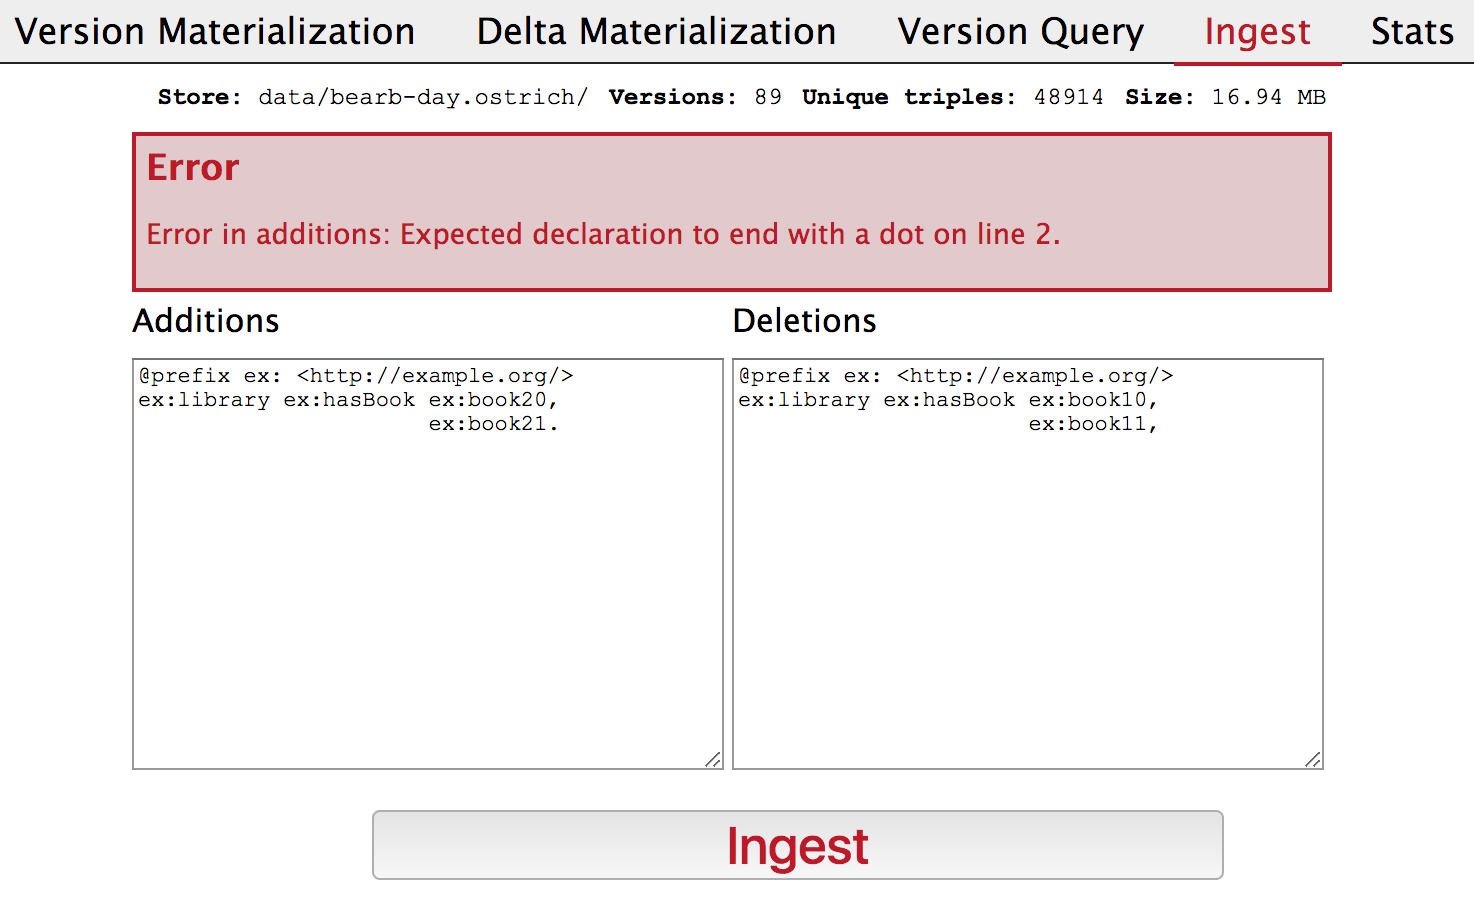Image resolution: width=1474 pixels, height=900 pixels.
Task: Click the Deletions heading
Action: pyautogui.click(x=805, y=321)
